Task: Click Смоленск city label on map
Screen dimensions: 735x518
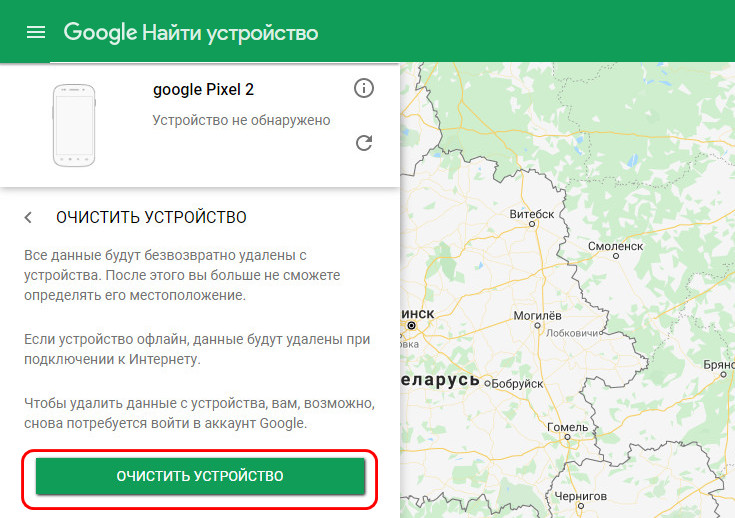Action: (615, 246)
